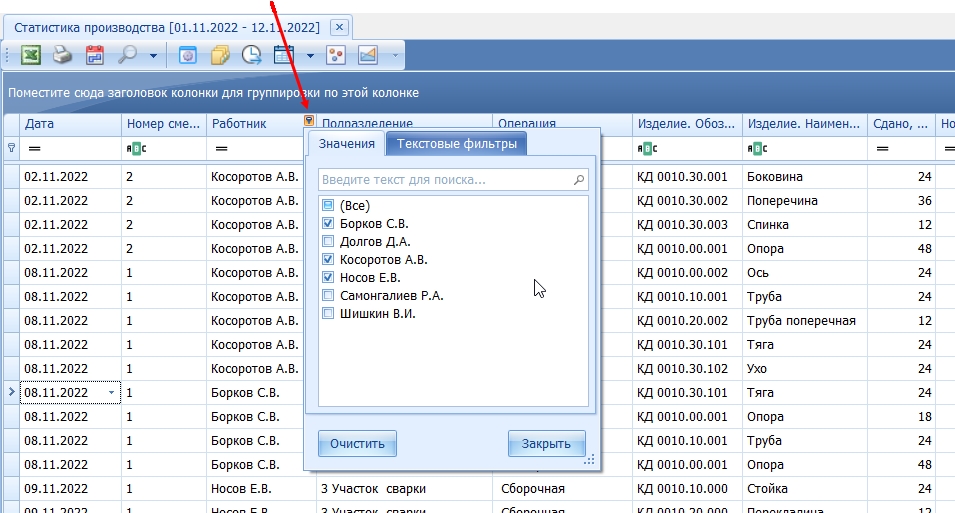Click ABC operator under Изделие. Наименование
Screen dimensions: 955x513
(x=758, y=149)
